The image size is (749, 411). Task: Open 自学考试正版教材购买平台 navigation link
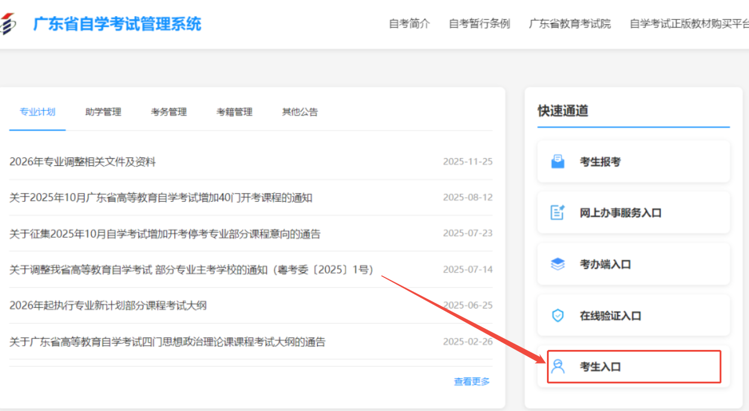[x=688, y=24]
